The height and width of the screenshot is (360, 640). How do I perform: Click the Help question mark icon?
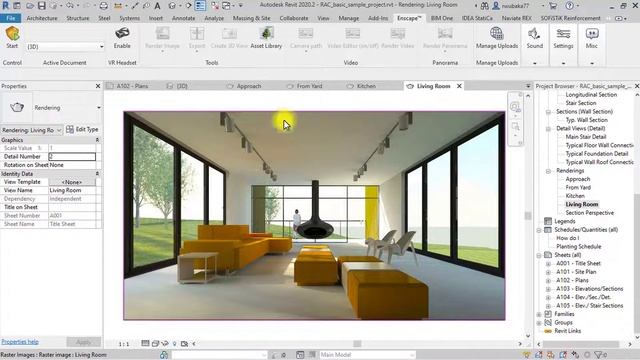tap(569, 6)
